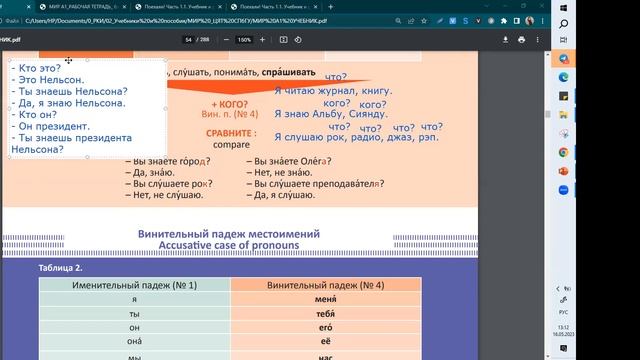Edit the page number field showing 54
Screen dimensions: 640x360
point(188,40)
